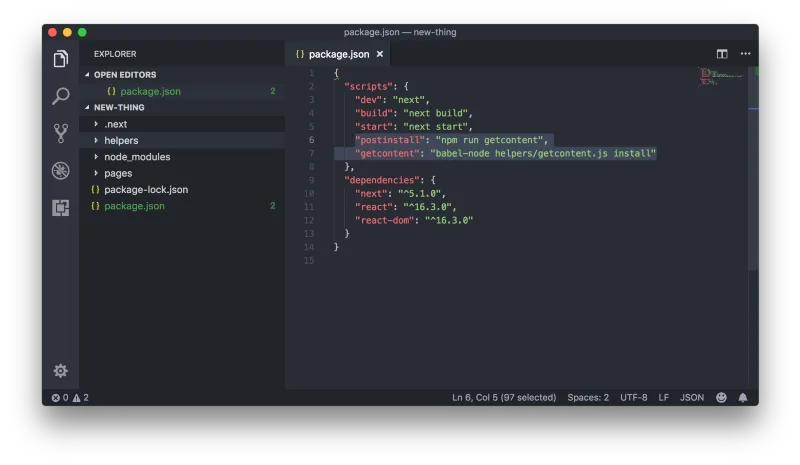Close the package.json editor tab
The height and width of the screenshot is (465, 800).
point(380,54)
